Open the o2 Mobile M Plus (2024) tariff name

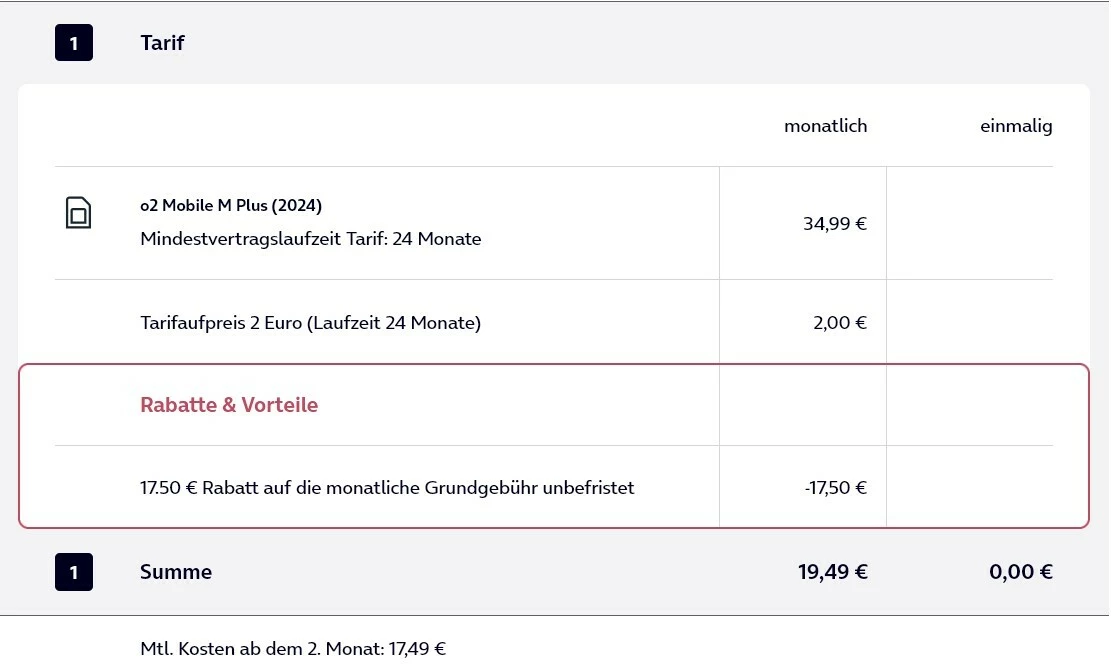[231, 205]
